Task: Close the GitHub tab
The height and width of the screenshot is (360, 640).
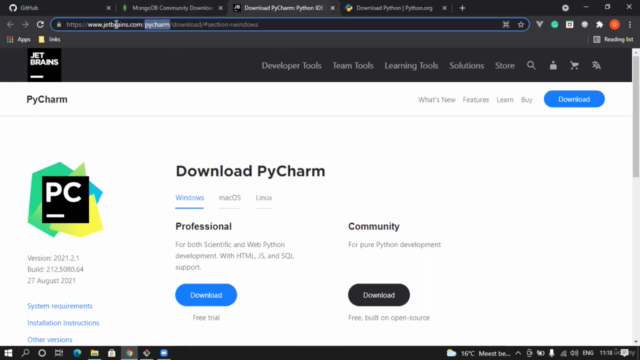Action: (x=109, y=8)
